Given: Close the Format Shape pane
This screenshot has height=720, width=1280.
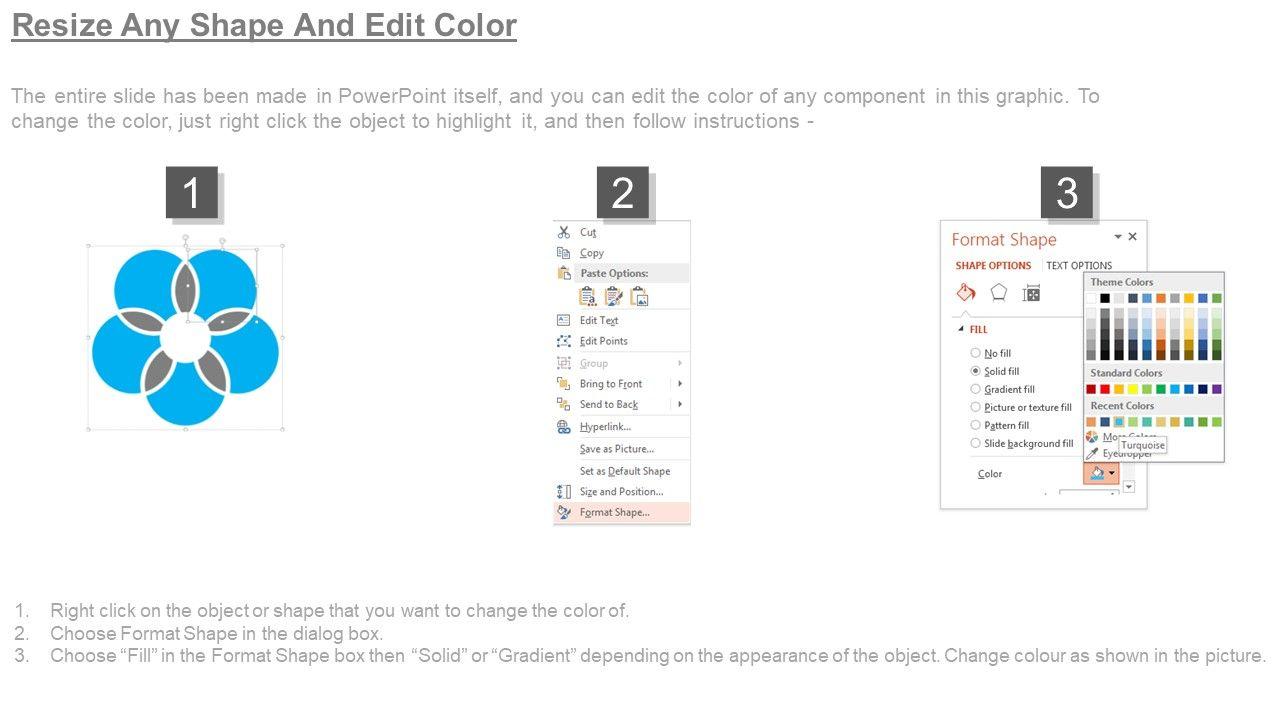Looking at the screenshot, I should point(1132,237).
